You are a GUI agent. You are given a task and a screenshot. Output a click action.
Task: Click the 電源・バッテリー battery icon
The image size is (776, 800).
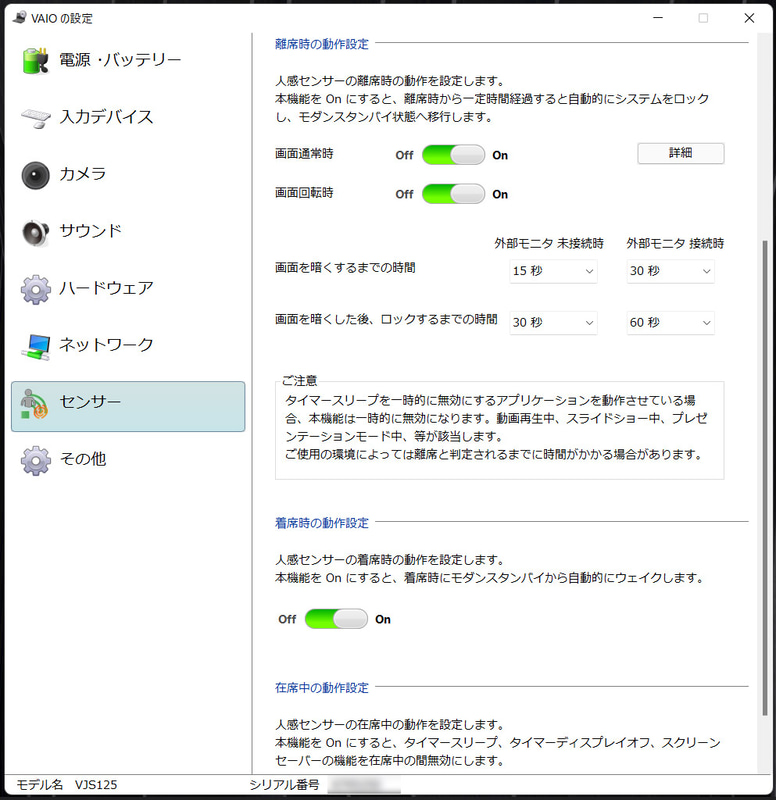35,60
